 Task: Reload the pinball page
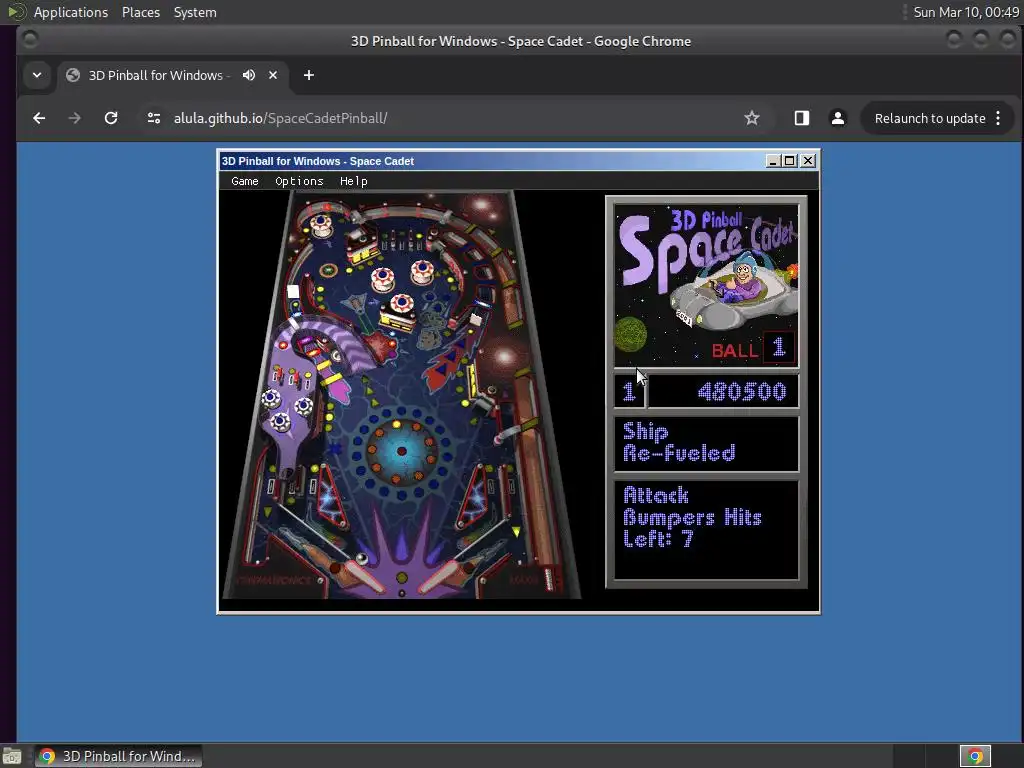(x=111, y=118)
